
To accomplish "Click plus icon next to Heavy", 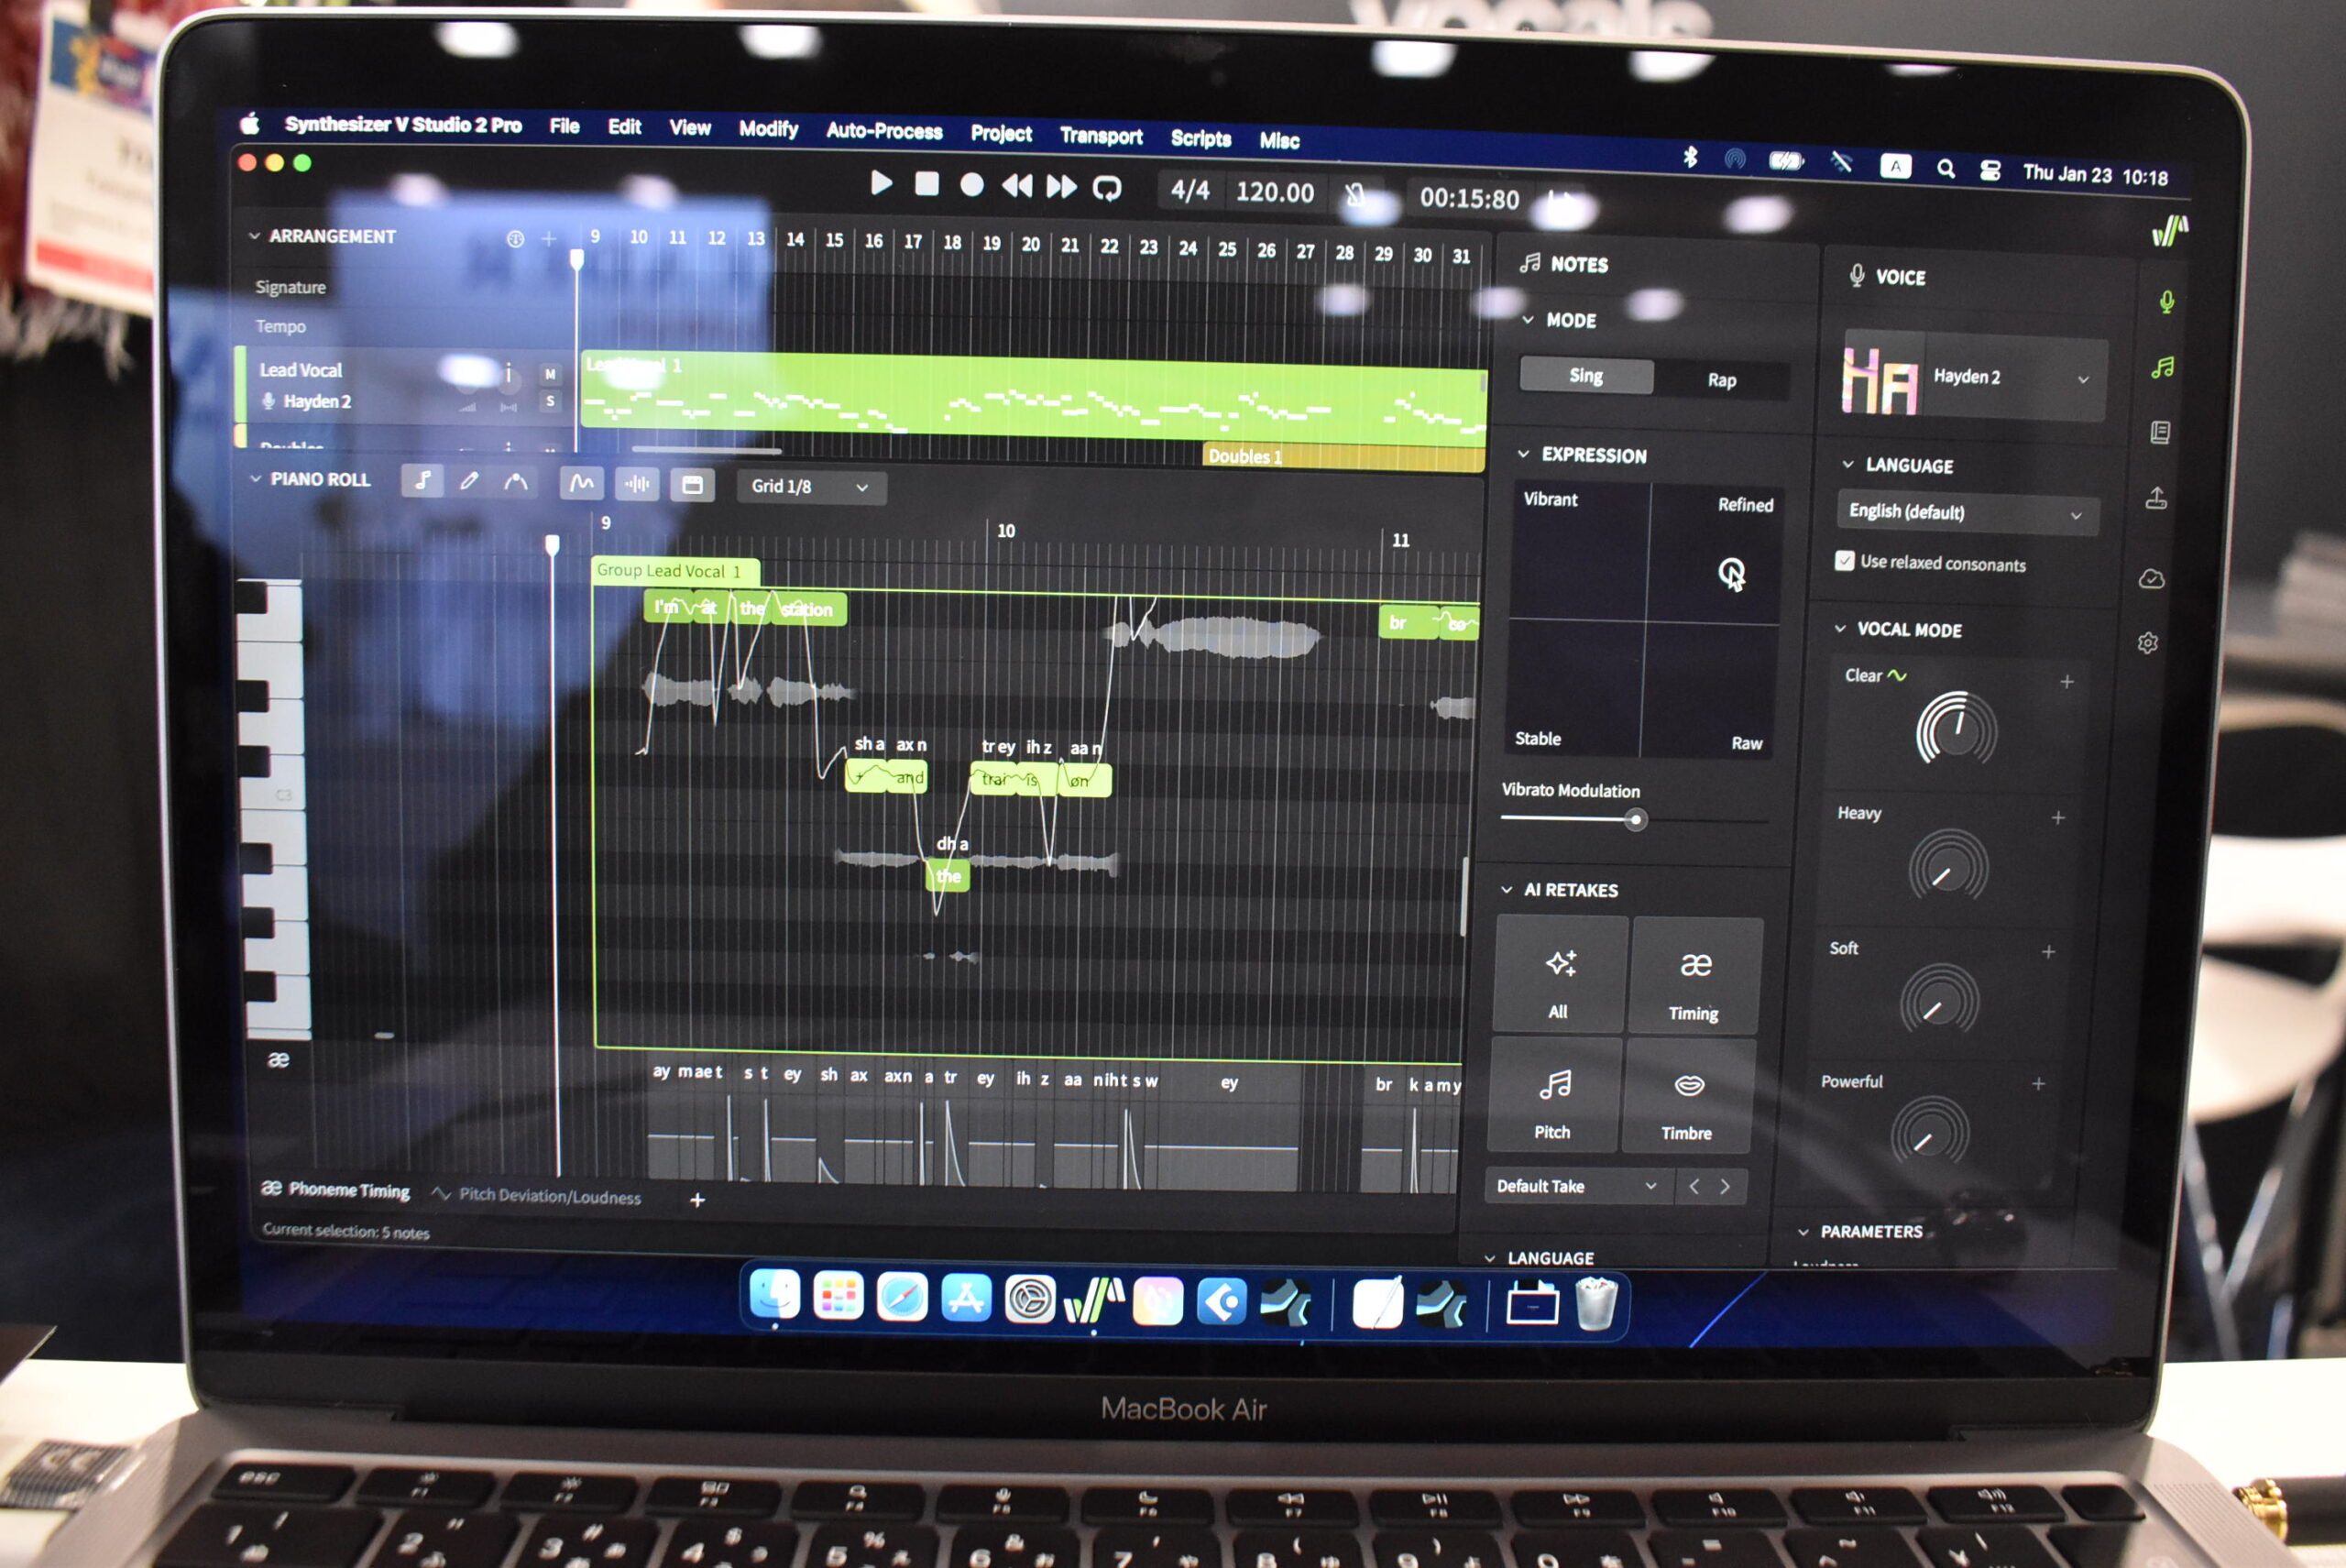I will click(2058, 818).
